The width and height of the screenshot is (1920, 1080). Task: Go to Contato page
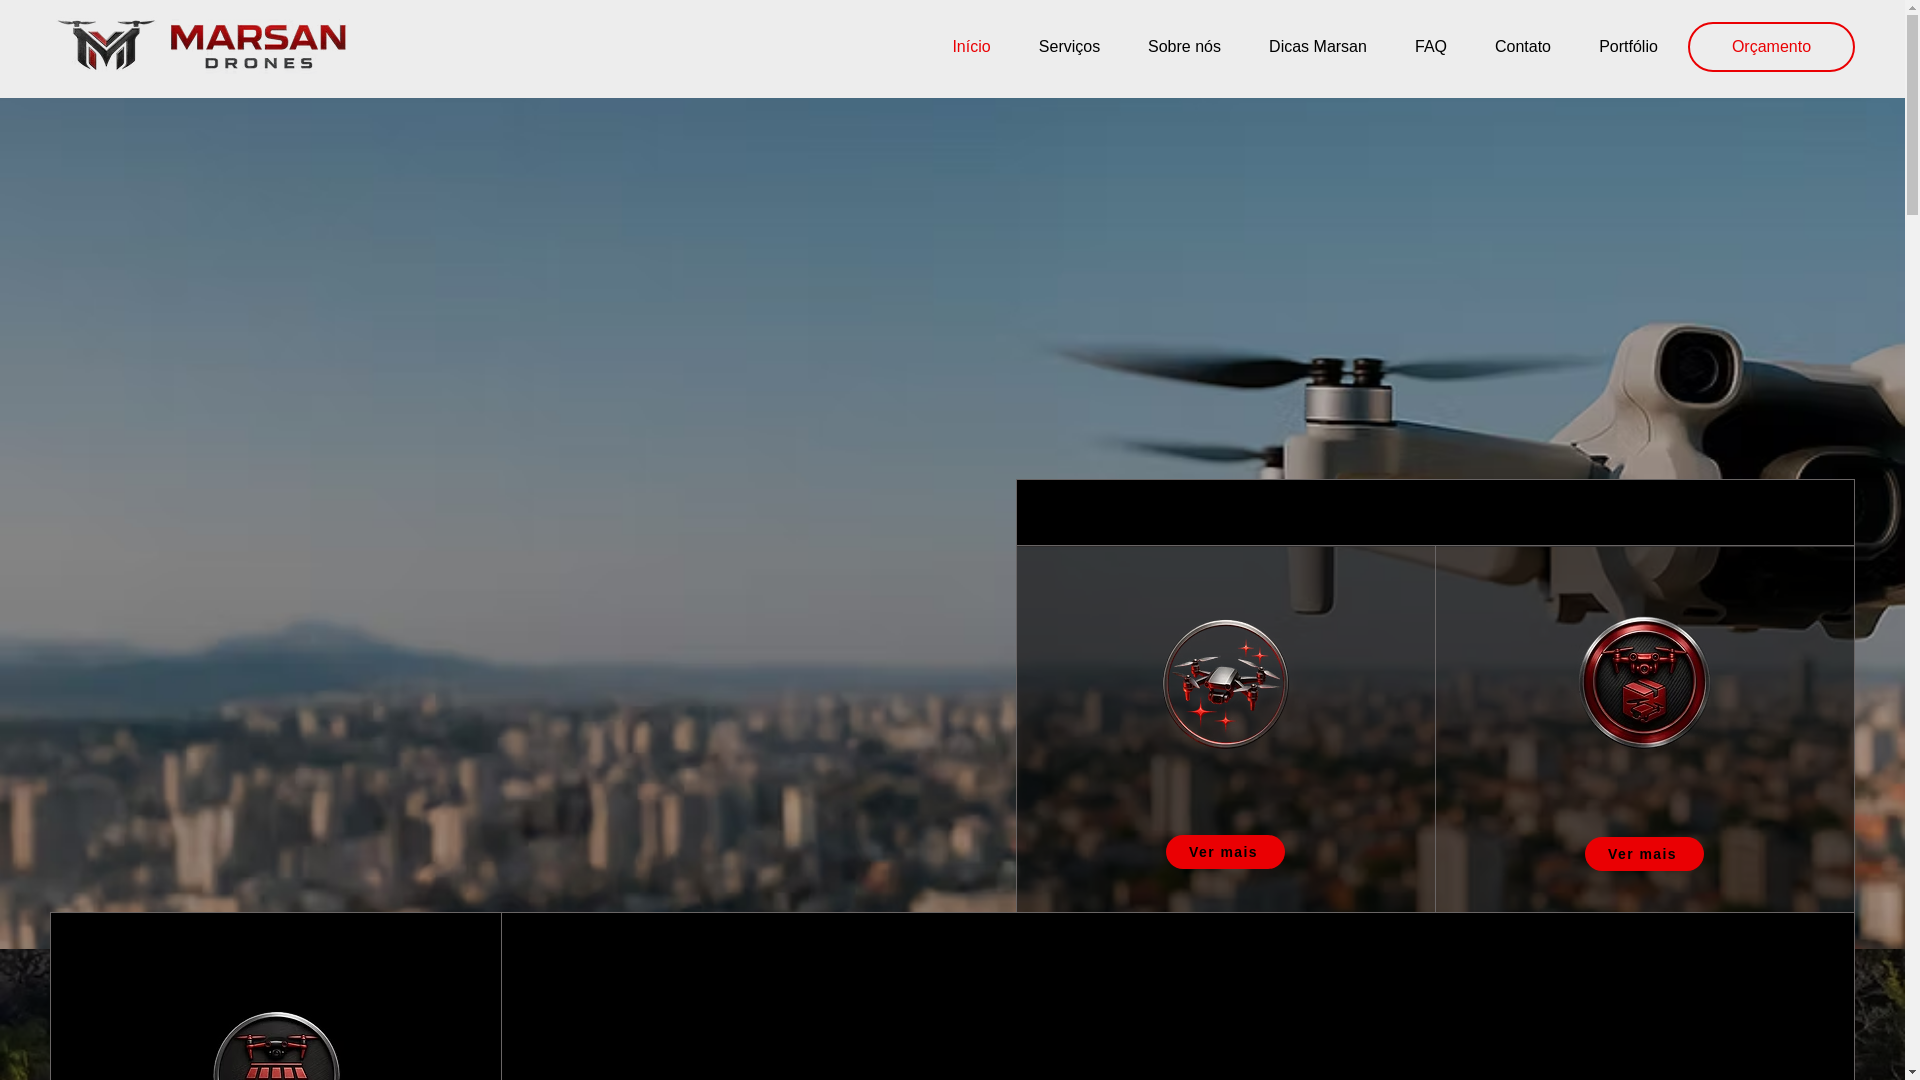(x=1522, y=47)
